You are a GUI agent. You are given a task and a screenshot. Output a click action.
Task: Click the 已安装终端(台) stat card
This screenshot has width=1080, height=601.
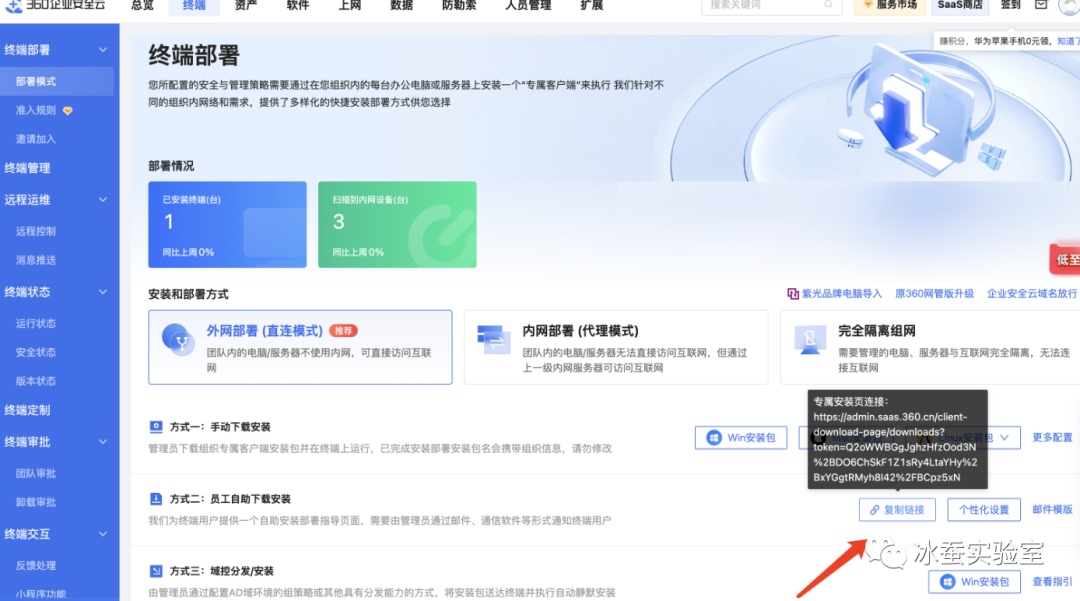227,224
